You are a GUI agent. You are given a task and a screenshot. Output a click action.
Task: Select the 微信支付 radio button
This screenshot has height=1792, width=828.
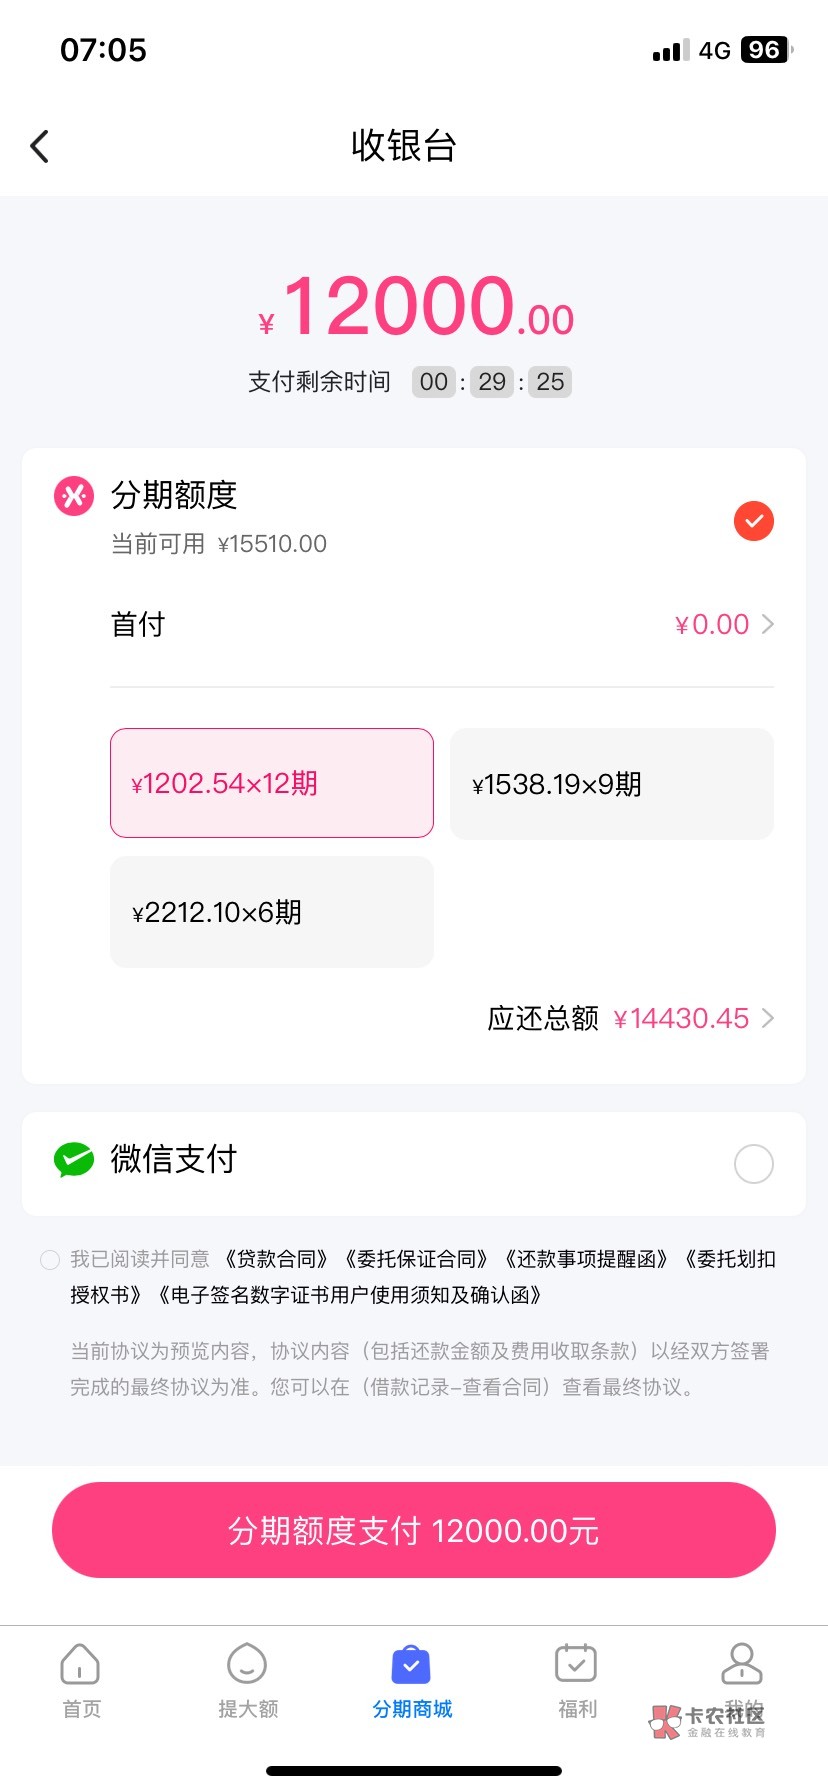pos(754,1164)
